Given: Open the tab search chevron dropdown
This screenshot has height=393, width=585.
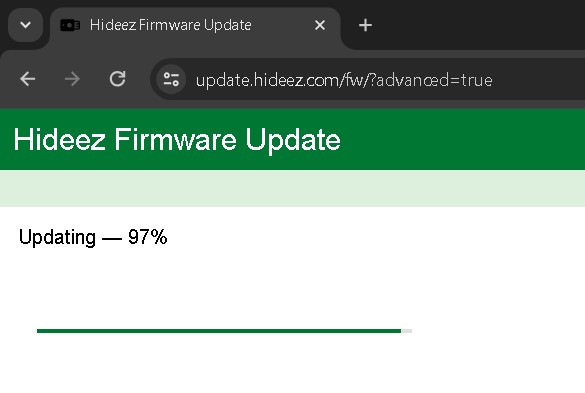Looking at the screenshot, I should [x=25, y=25].
